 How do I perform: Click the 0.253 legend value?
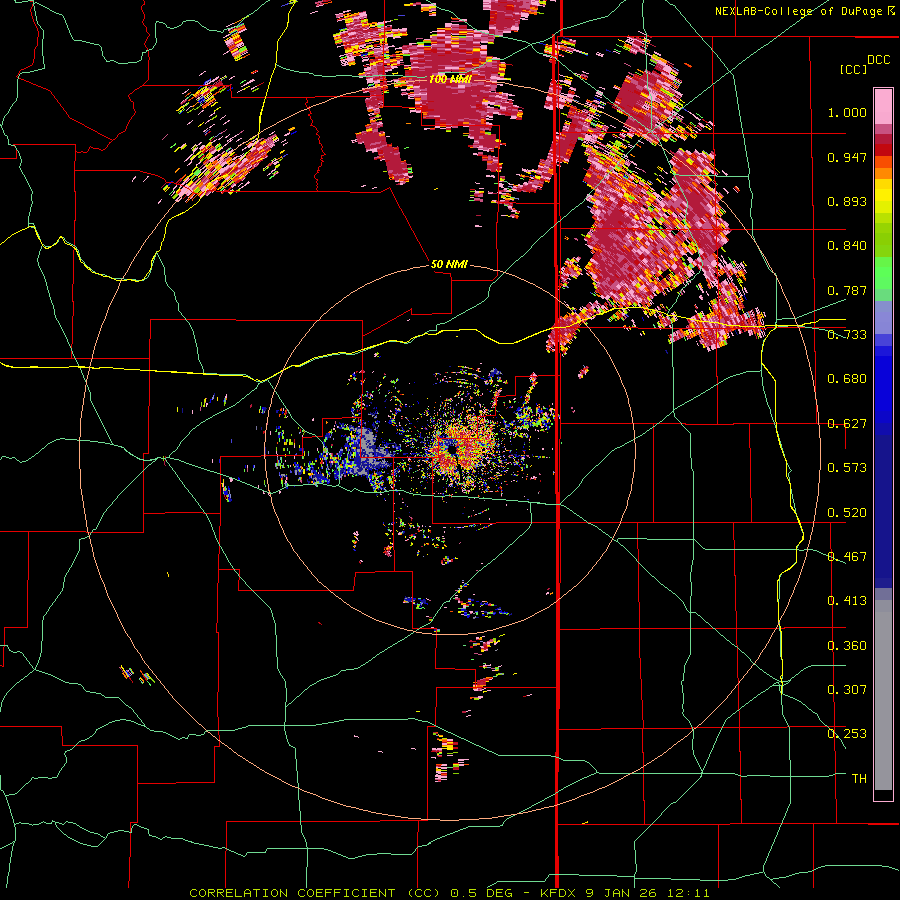(847, 734)
